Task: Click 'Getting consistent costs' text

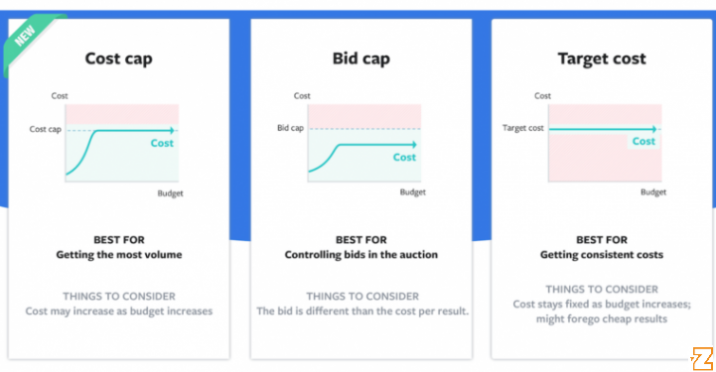Action: pyautogui.click(x=602, y=255)
